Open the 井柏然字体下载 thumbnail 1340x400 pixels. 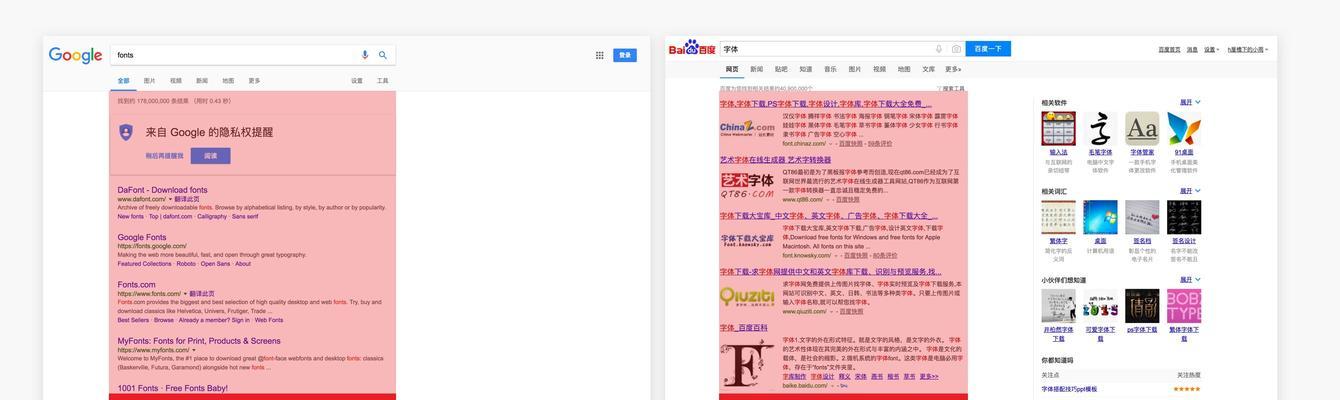tap(1058, 306)
